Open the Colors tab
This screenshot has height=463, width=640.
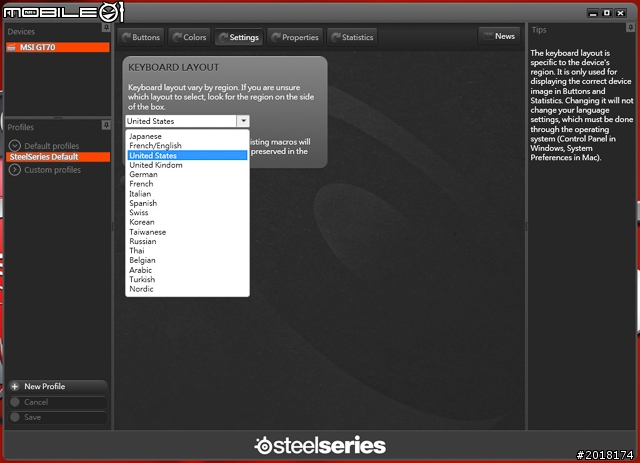click(x=189, y=37)
